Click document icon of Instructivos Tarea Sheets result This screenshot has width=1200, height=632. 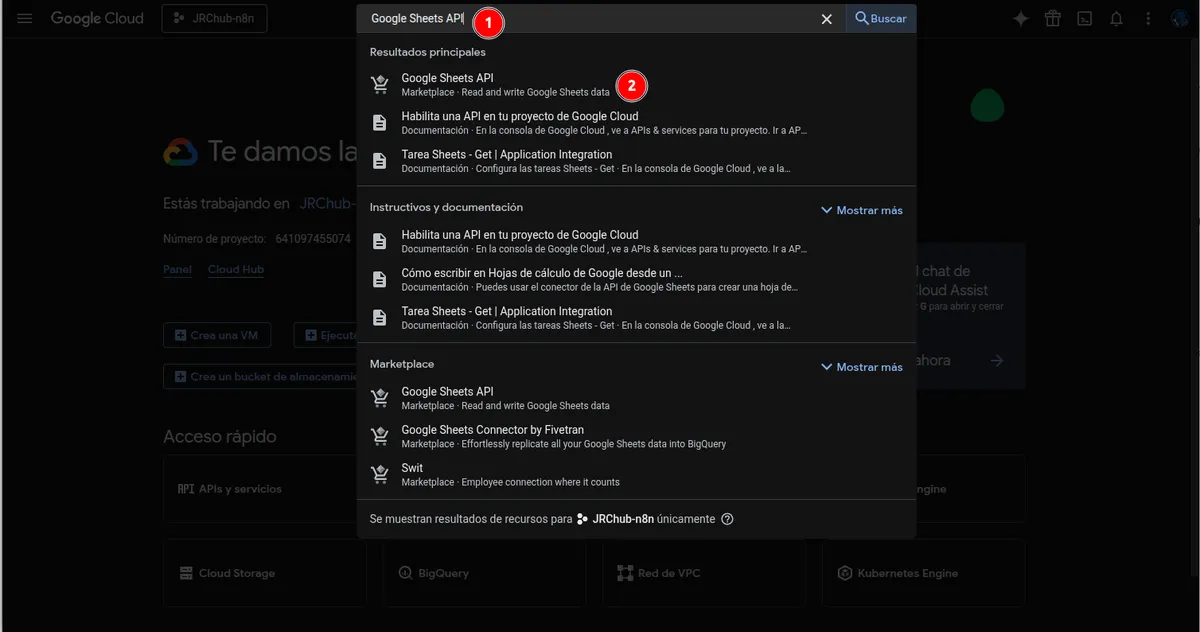(380, 317)
